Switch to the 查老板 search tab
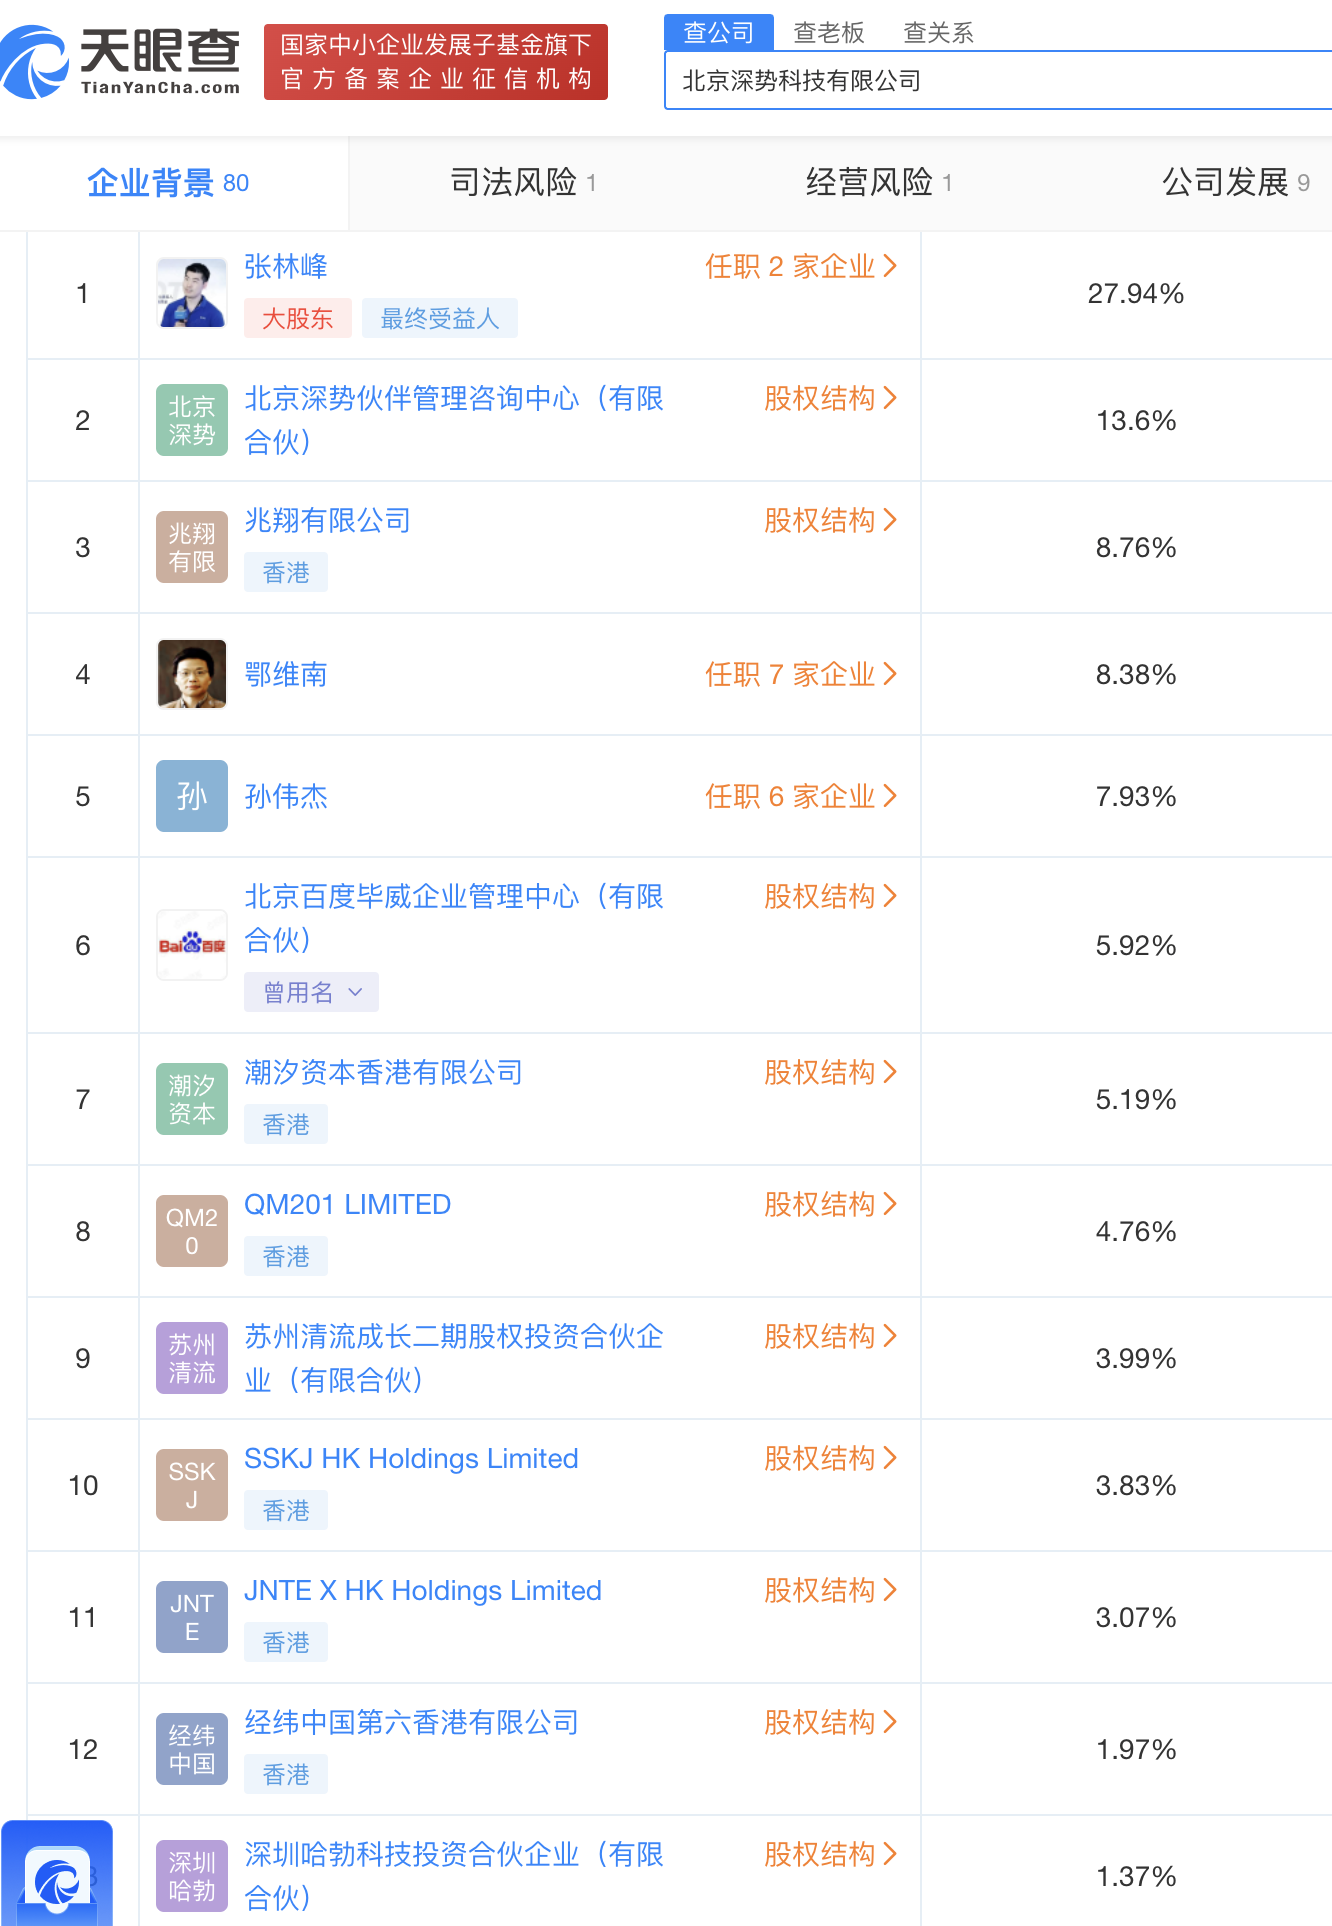 pyautogui.click(x=828, y=33)
